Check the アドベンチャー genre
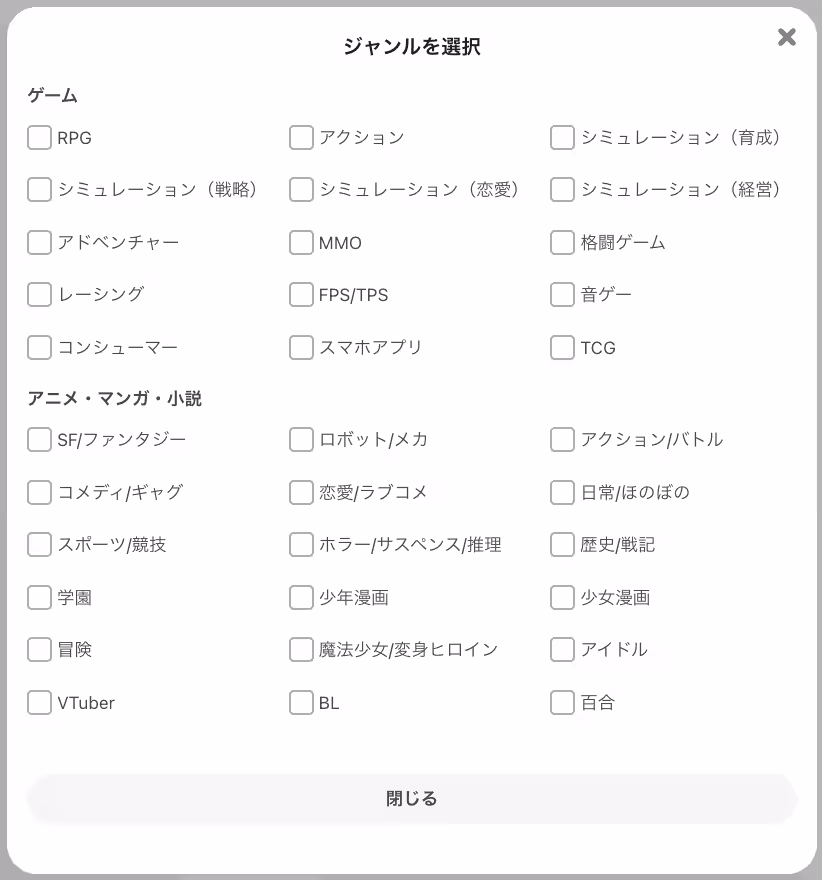Screen dimensions: 822x880 point(39,242)
